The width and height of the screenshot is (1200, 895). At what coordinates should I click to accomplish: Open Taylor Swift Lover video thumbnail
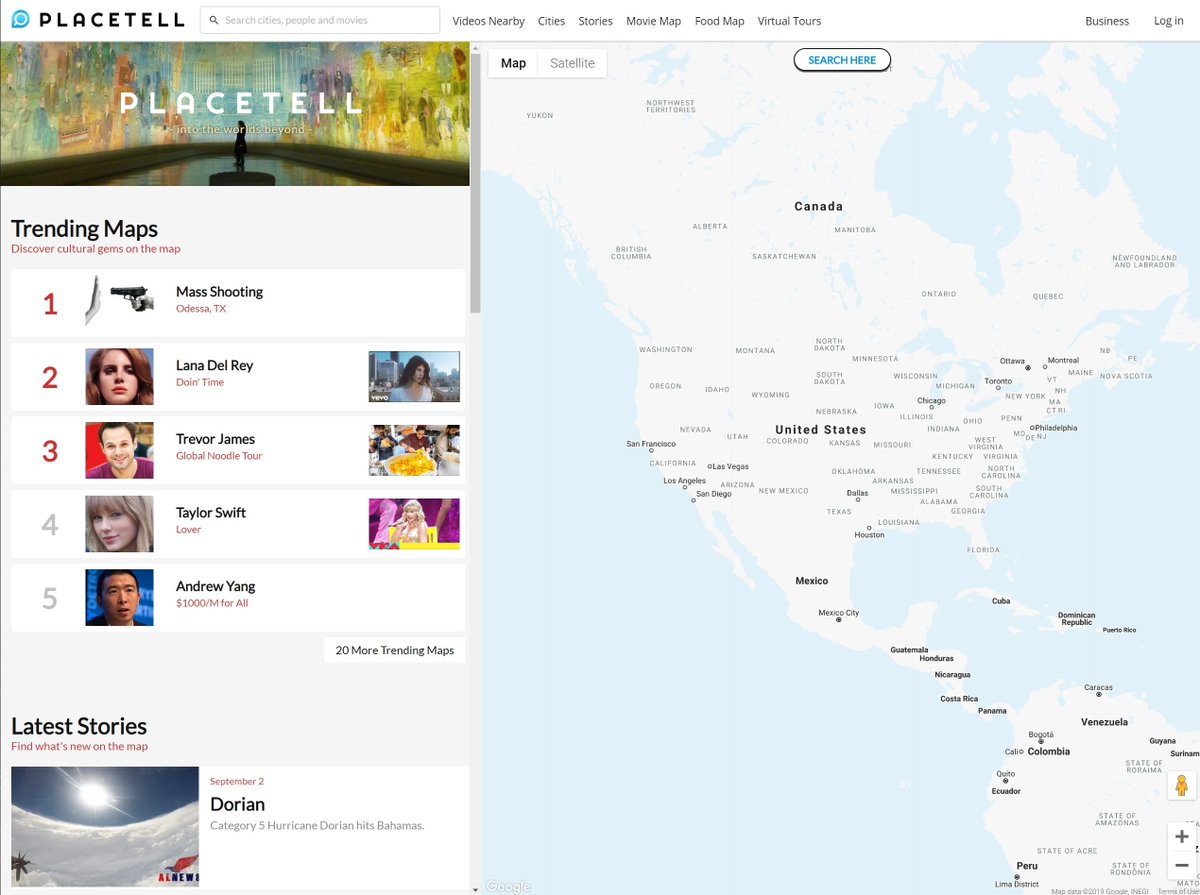pos(414,524)
